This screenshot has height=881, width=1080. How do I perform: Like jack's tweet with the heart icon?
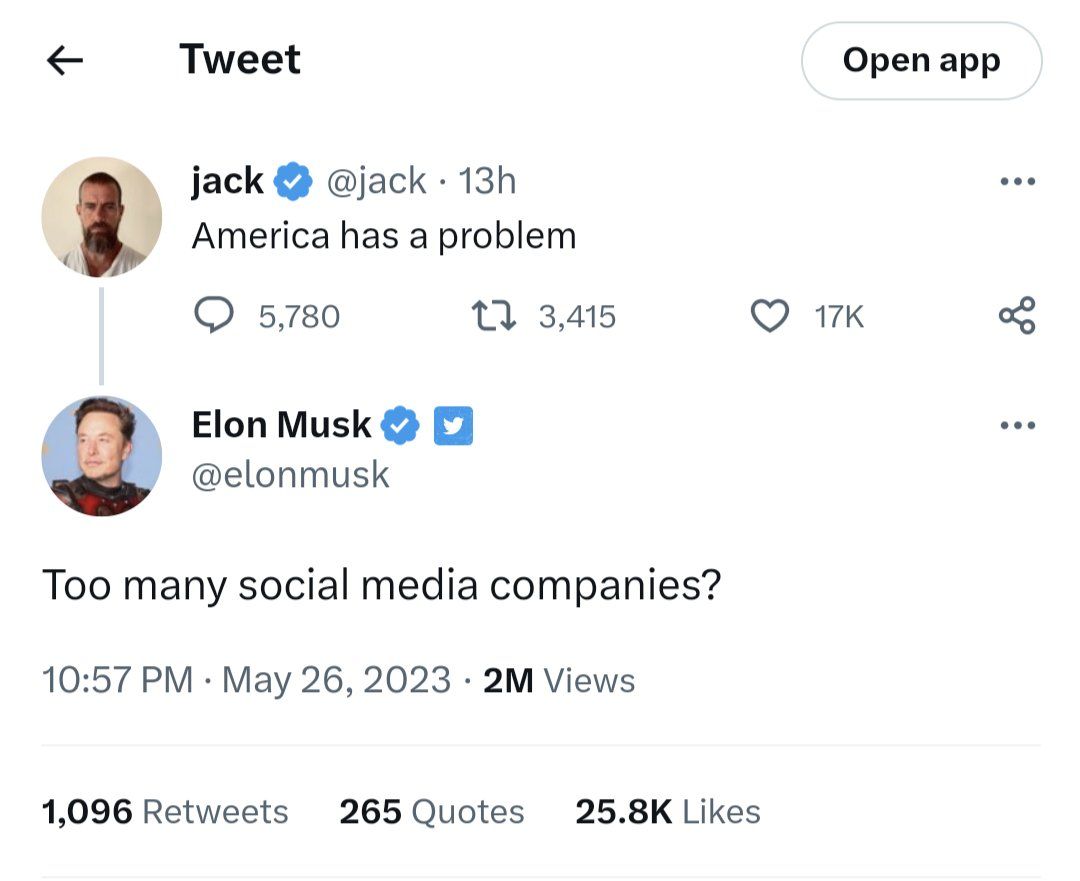(x=769, y=316)
